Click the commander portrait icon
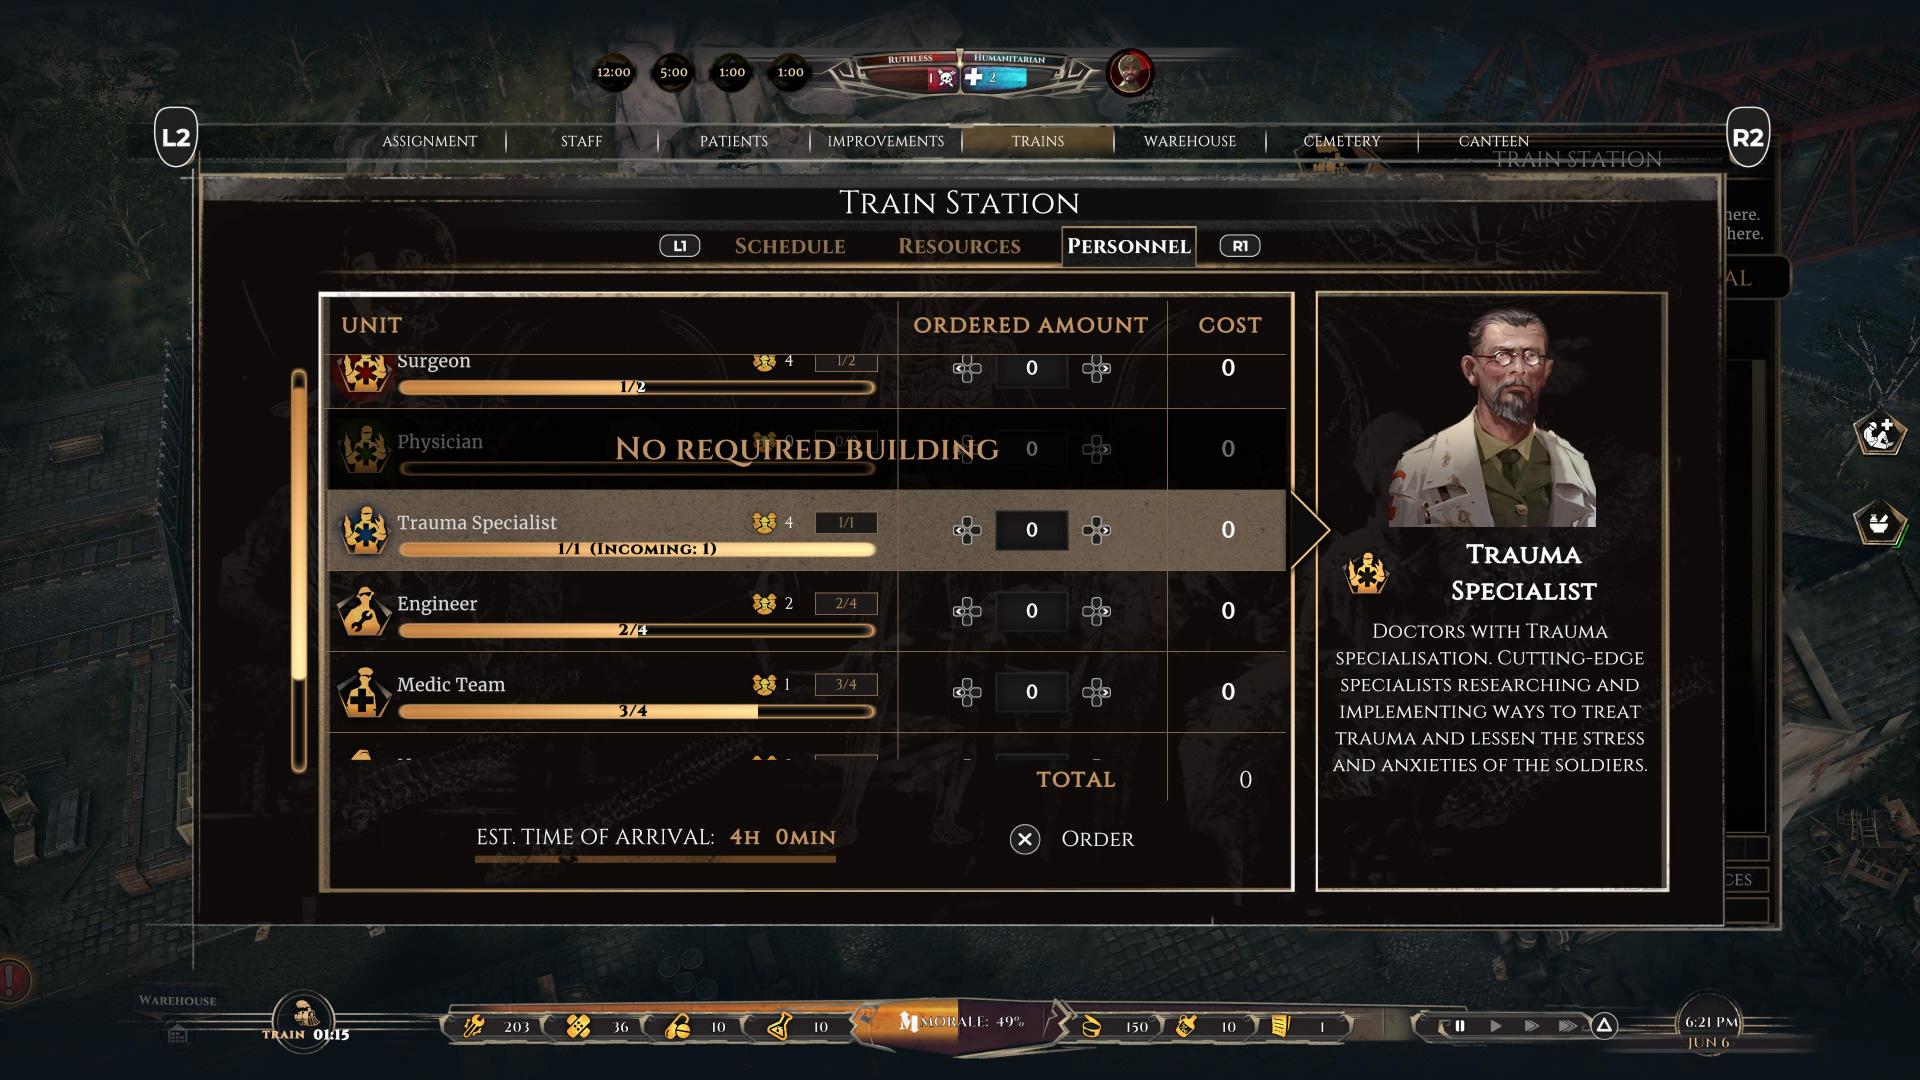 click(x=1130, y=72)
